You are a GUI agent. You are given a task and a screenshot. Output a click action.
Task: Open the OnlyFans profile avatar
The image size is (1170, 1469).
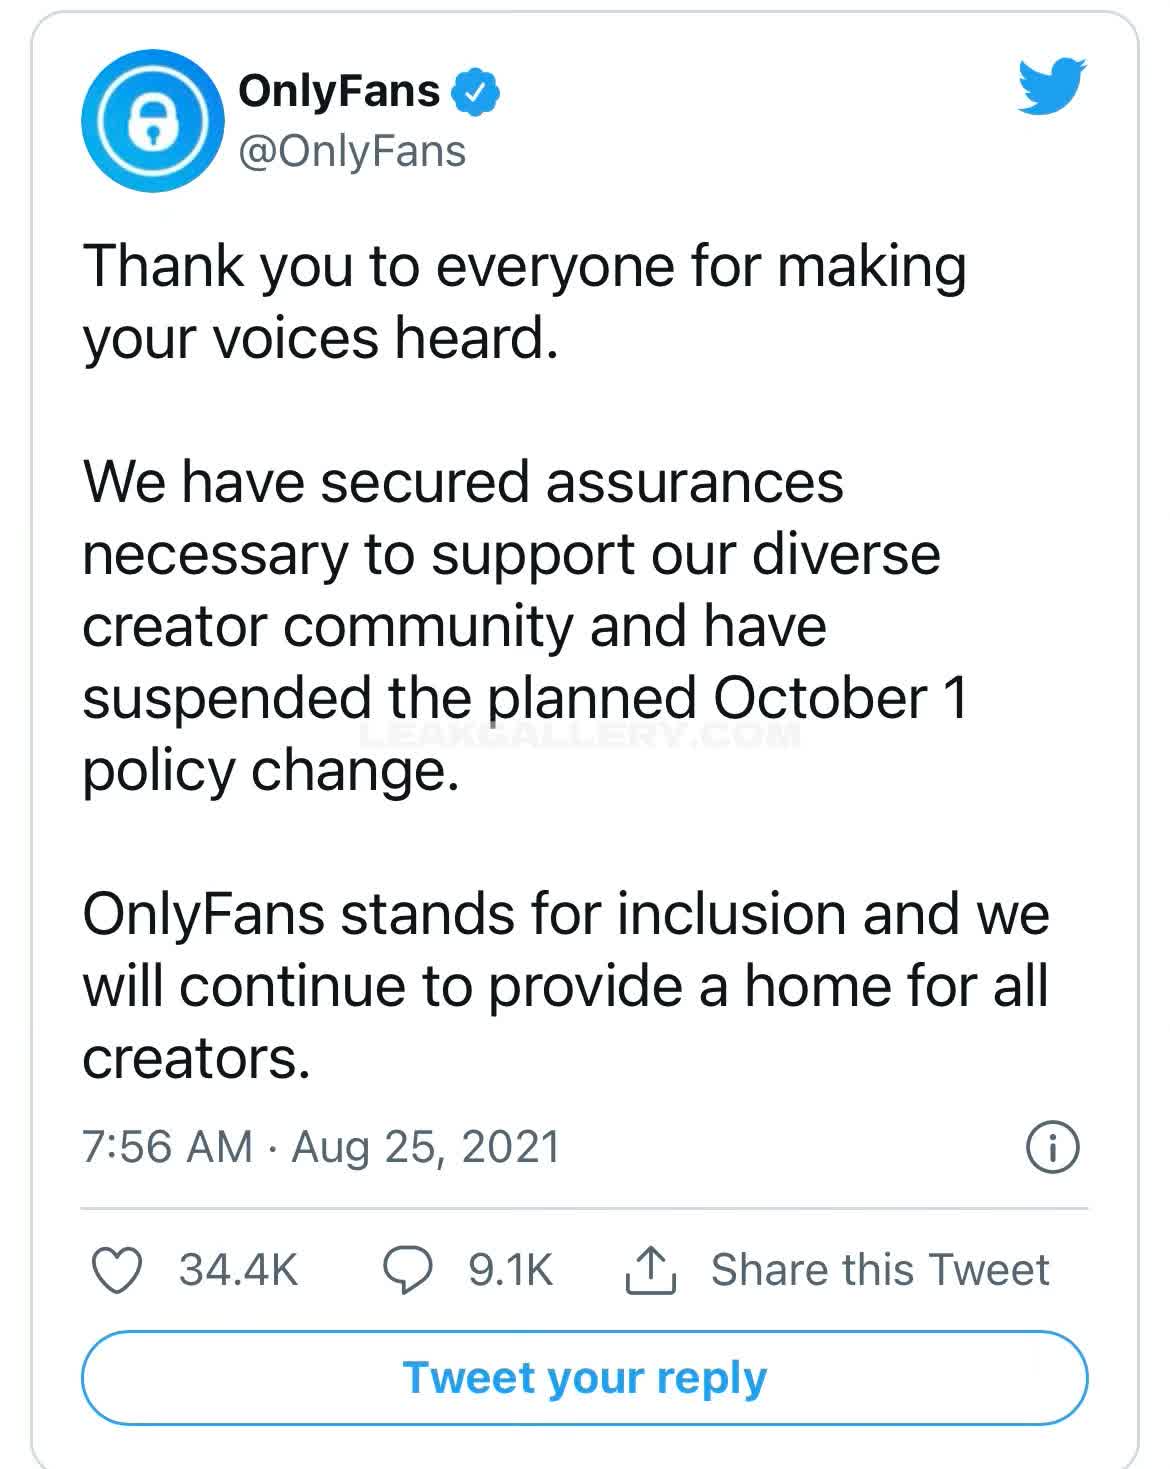(x=153, y=120)
